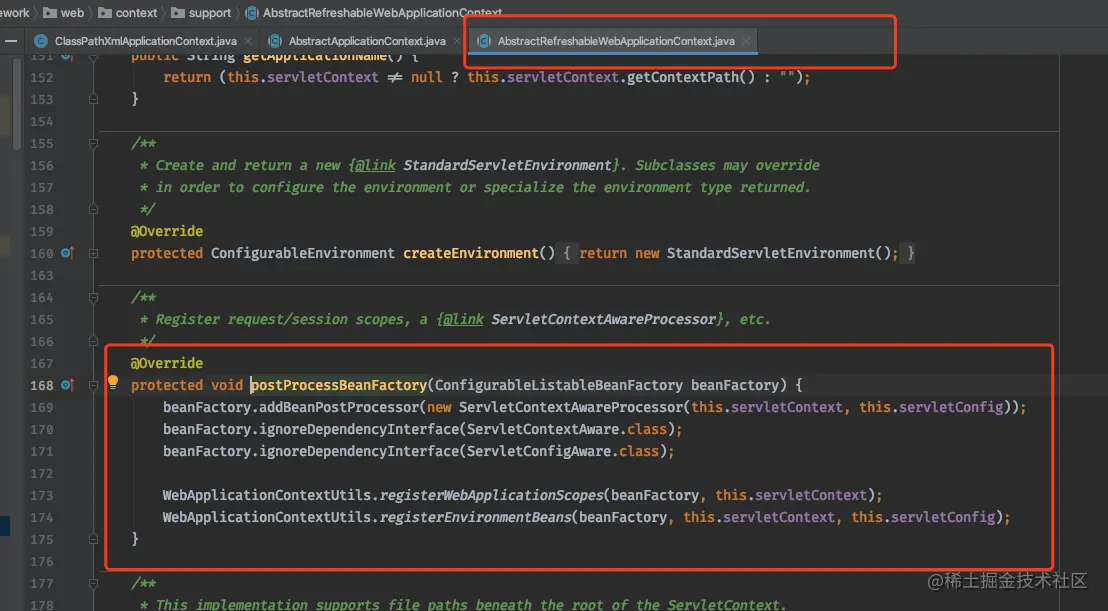Screen dimensions: 1108x611
Task: Switch to AbstractApplicationContext.java tab
Action: click(365, 41)
